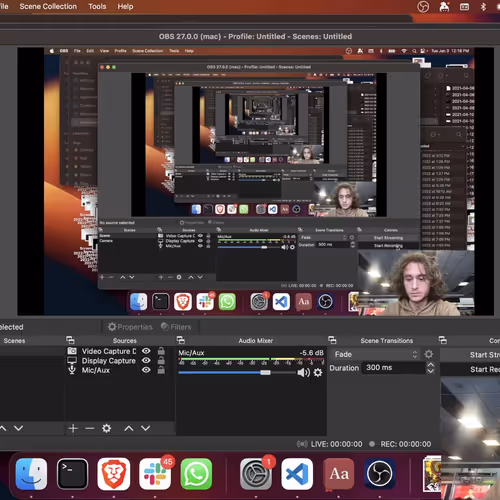Click OBS Studio icon in the Dock
The width and height of the screenshot is (500, 500).
point(379,474)
